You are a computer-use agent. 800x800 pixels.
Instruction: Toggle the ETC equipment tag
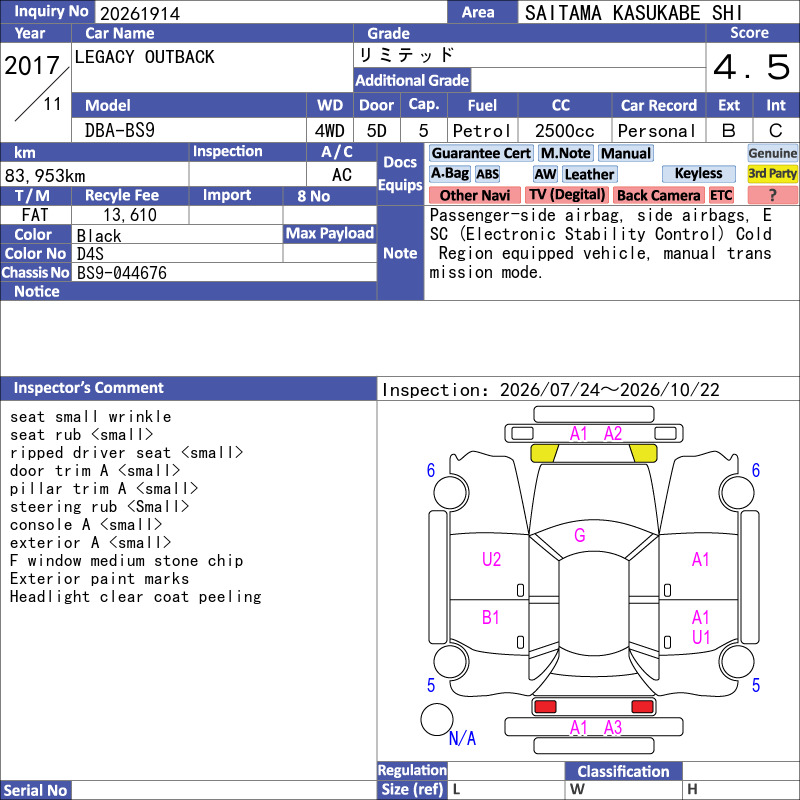(721, 195)
